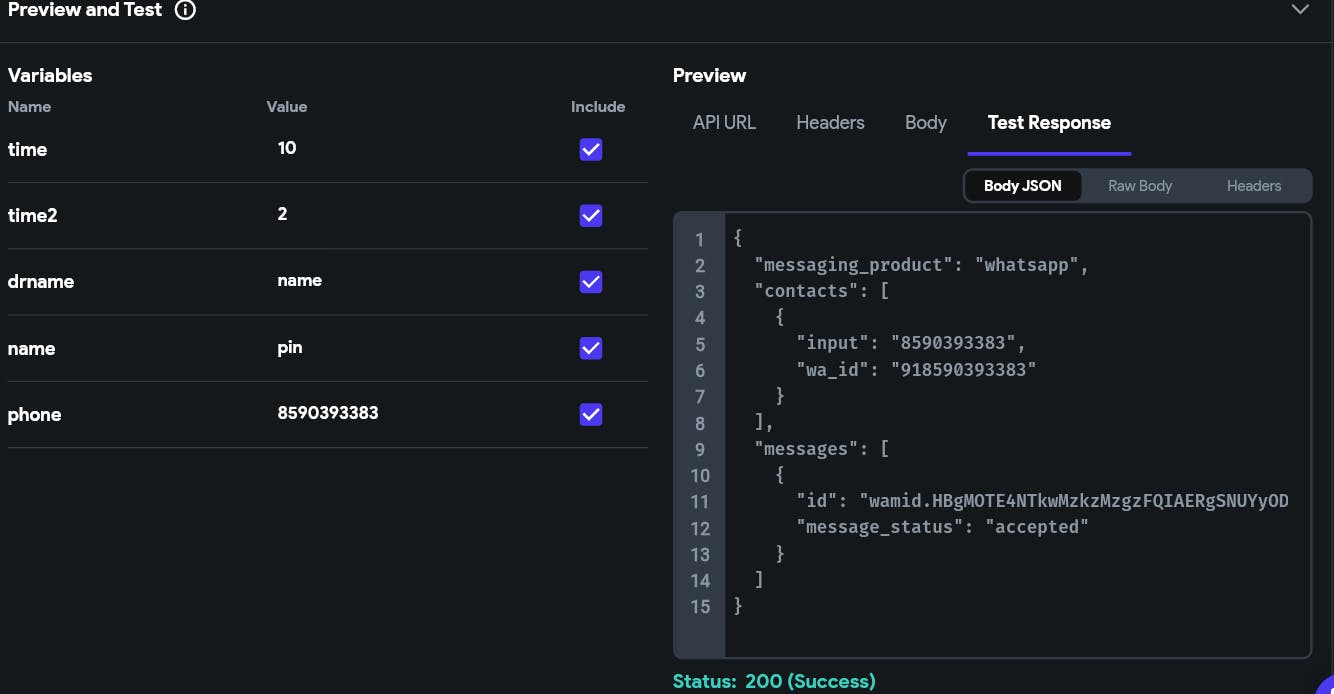Screen dimensions: 1334x694
Task: Switch response view to Raw Body
Action: tap(1139, 186)
